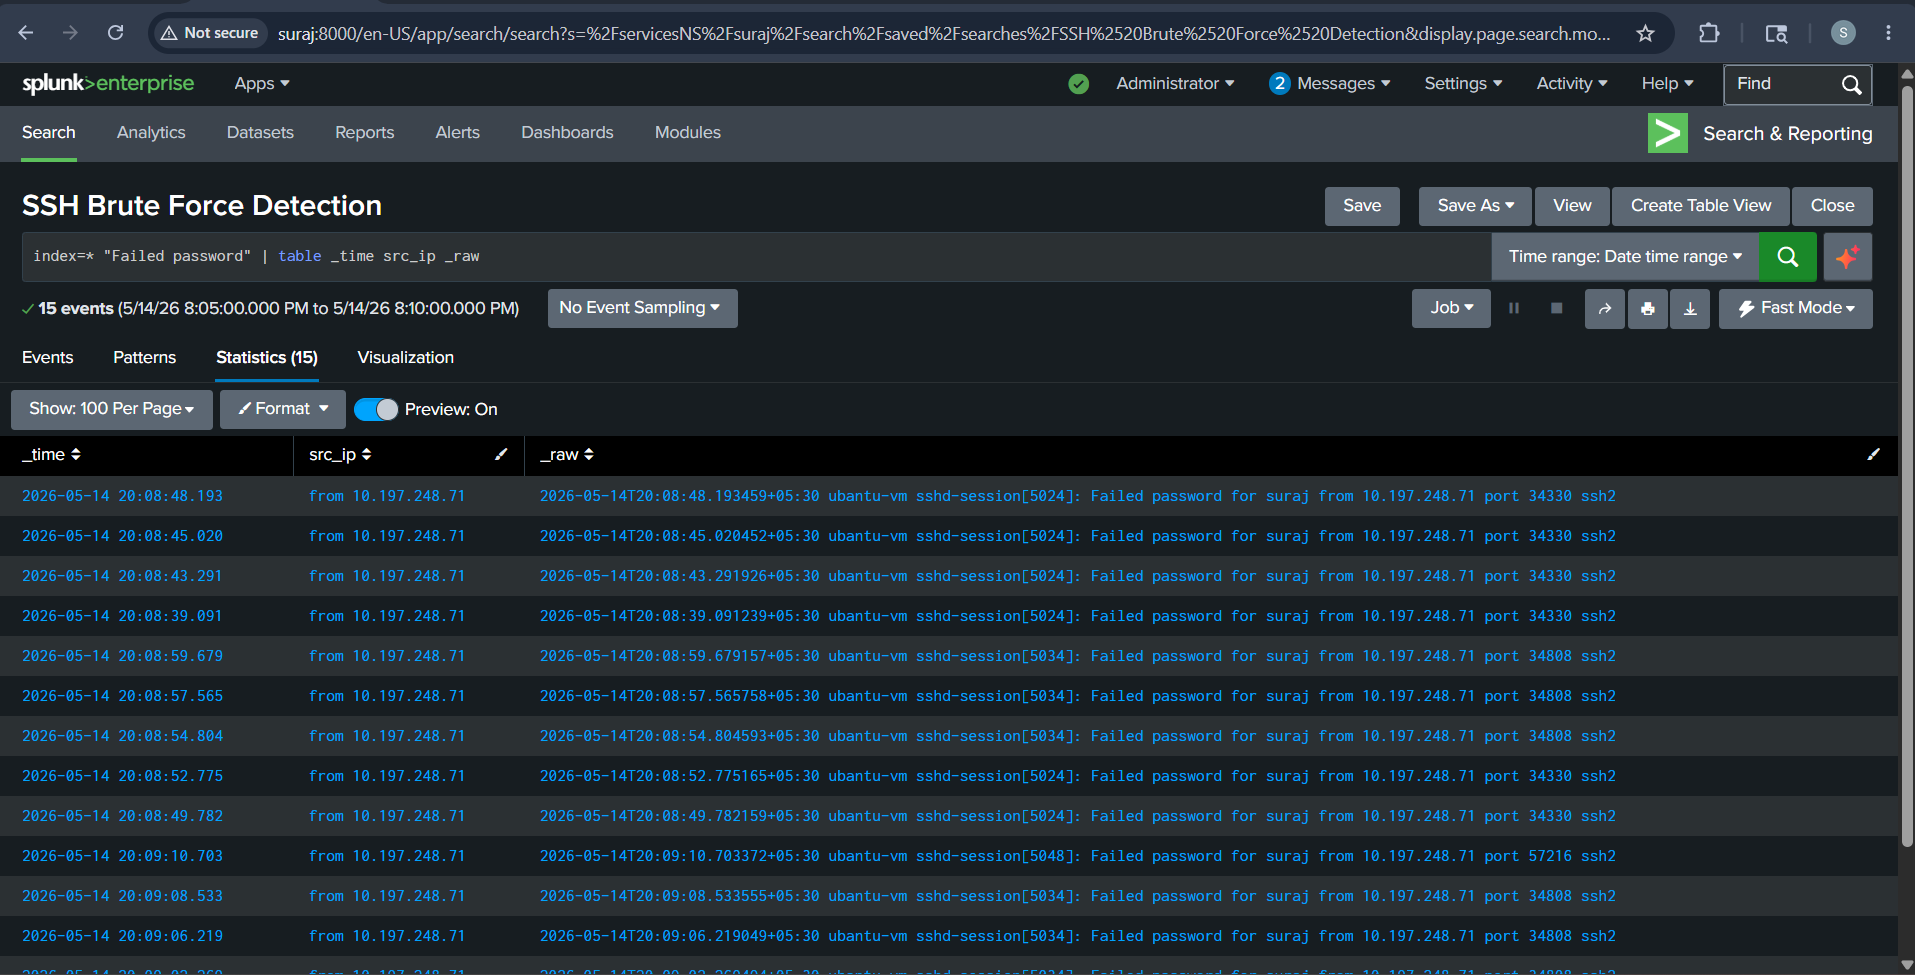This screenshot has height=975, width=1915.
Task: Pause the search job
Action: coord(1514,308)
